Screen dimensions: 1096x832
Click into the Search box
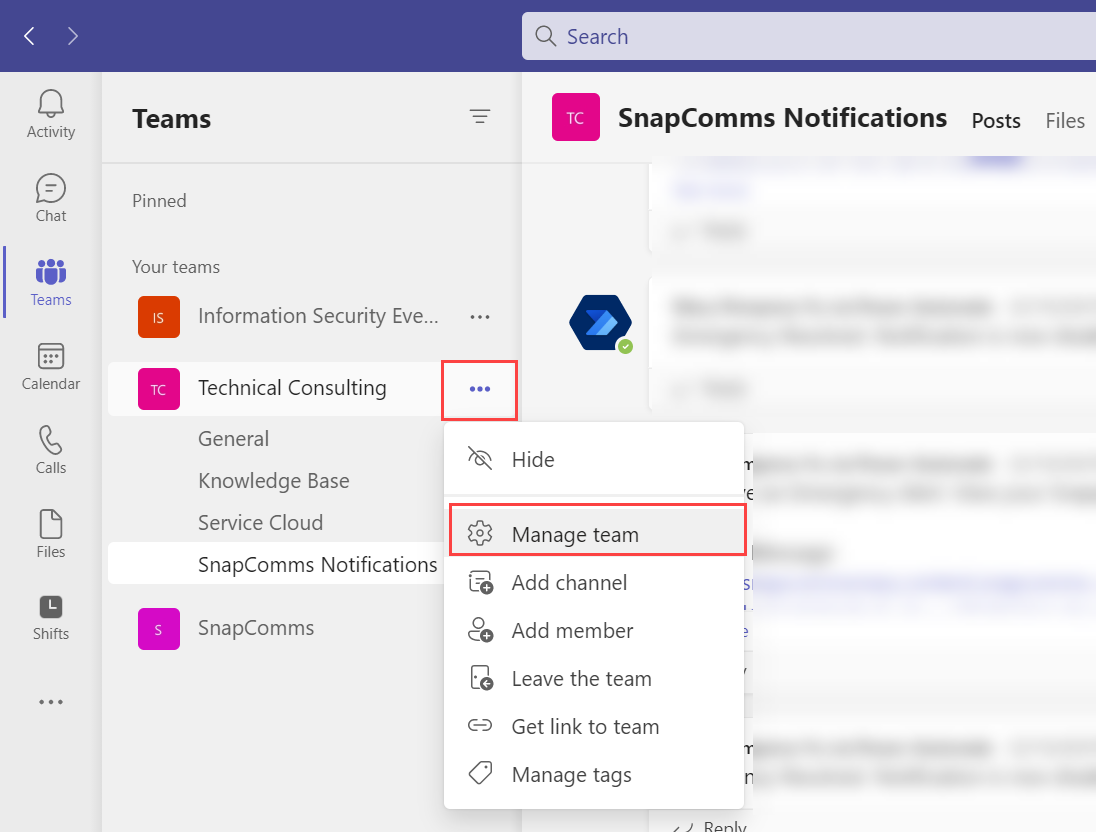tap(809, 36)
